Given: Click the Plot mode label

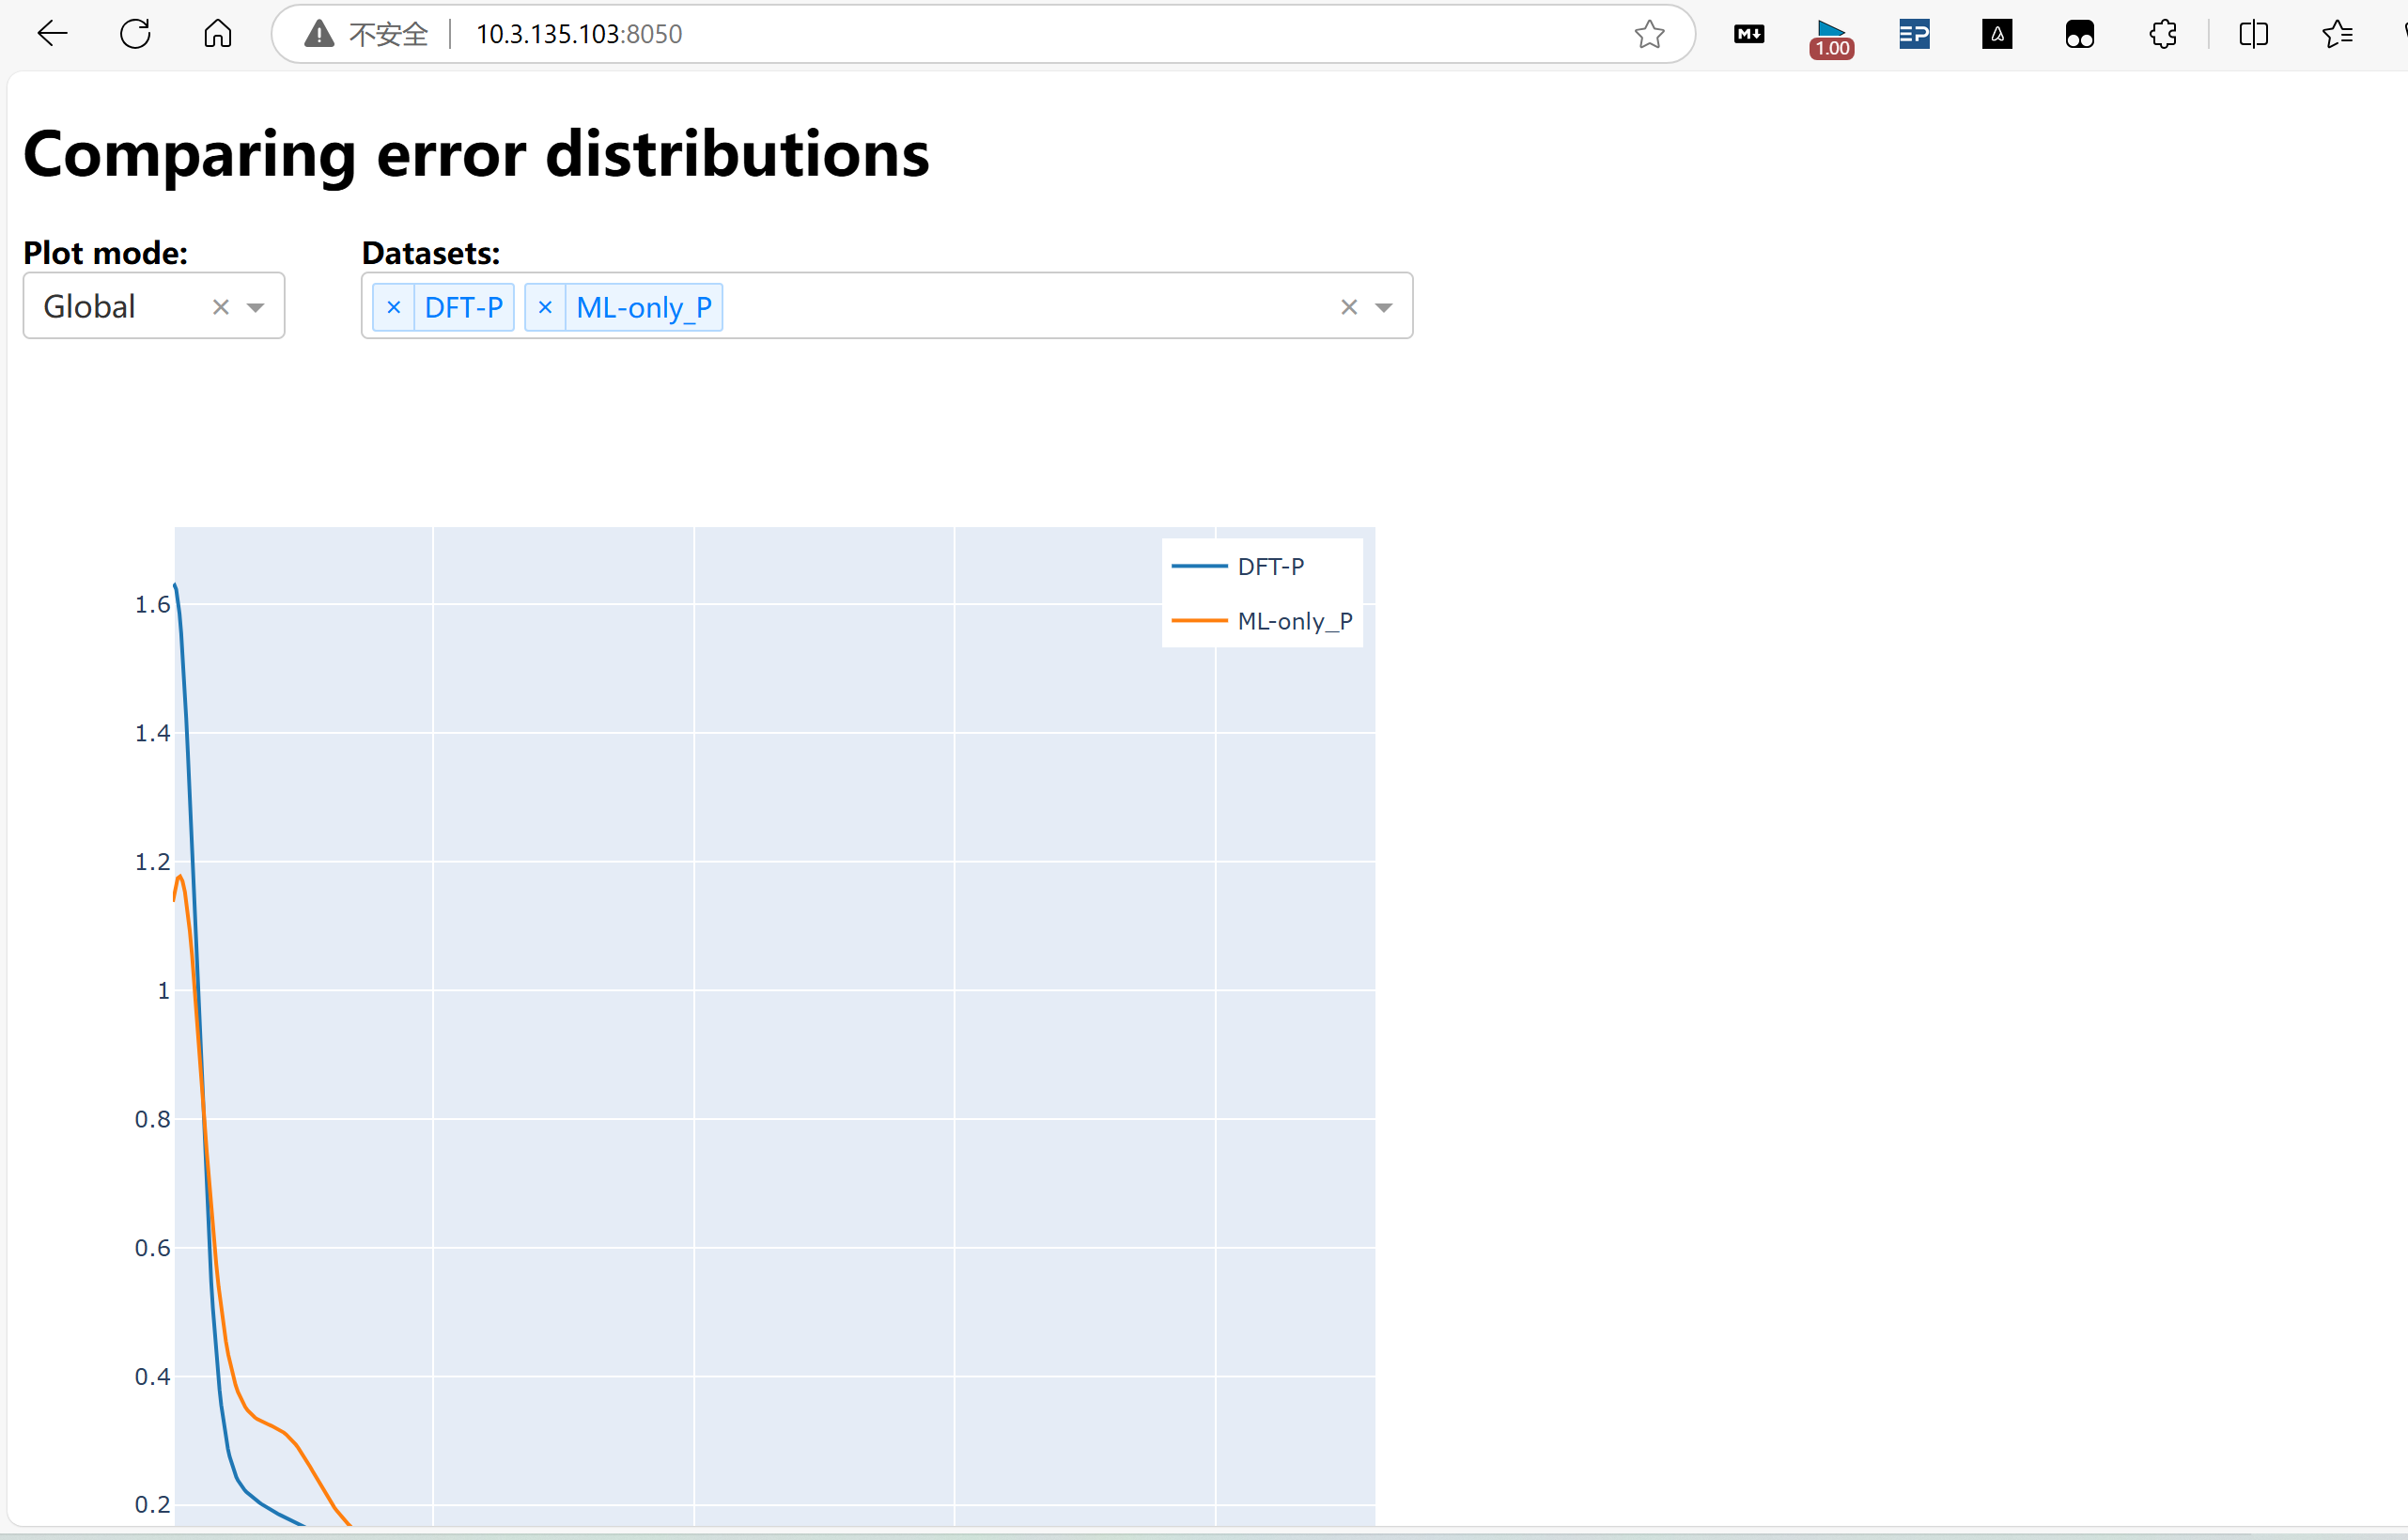Looking at the screenshot, I should pyautogui.click(x=105, y=253).
